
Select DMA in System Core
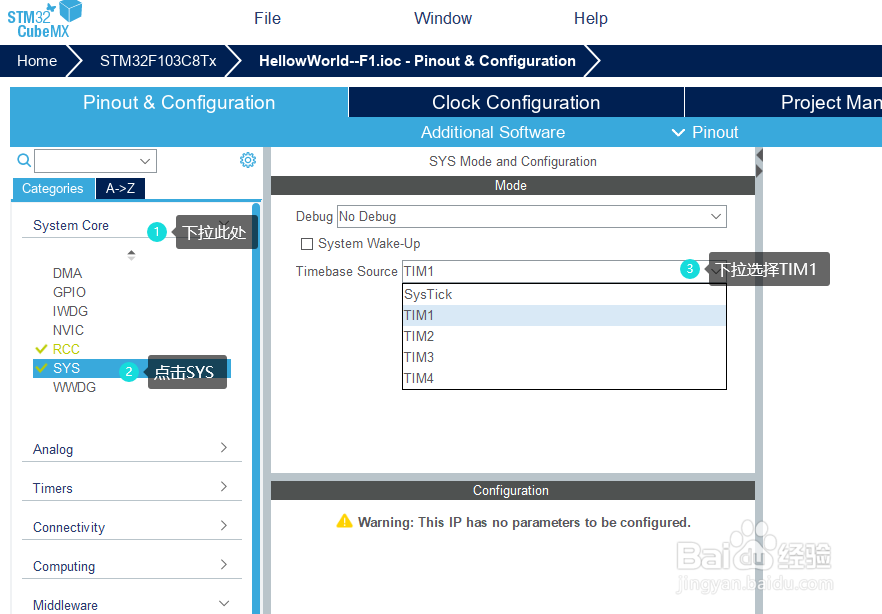(x=67, y=273)
